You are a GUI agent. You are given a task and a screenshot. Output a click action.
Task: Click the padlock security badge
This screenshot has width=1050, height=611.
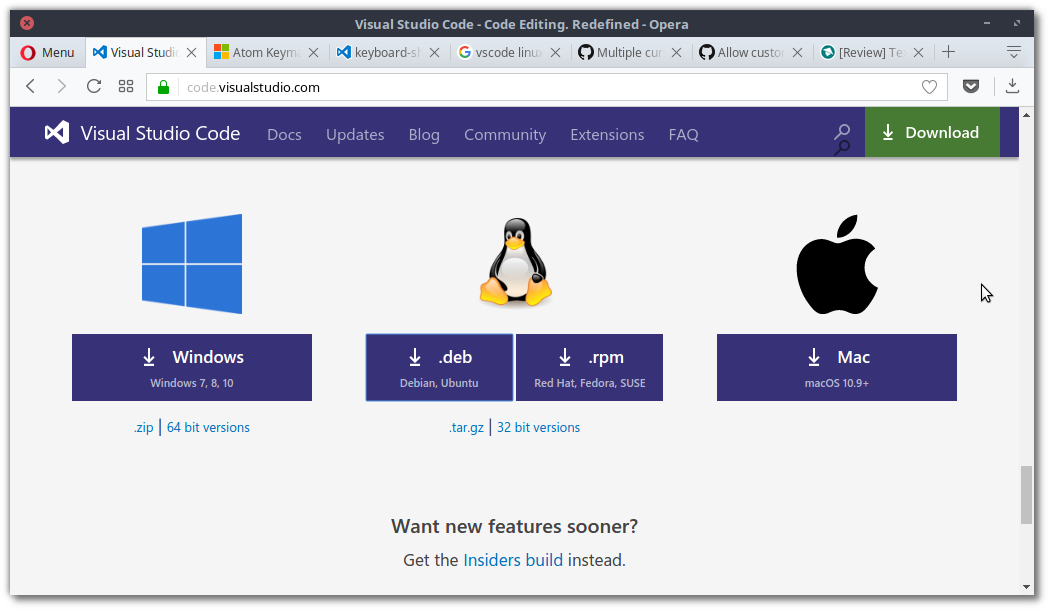[162, 87]
